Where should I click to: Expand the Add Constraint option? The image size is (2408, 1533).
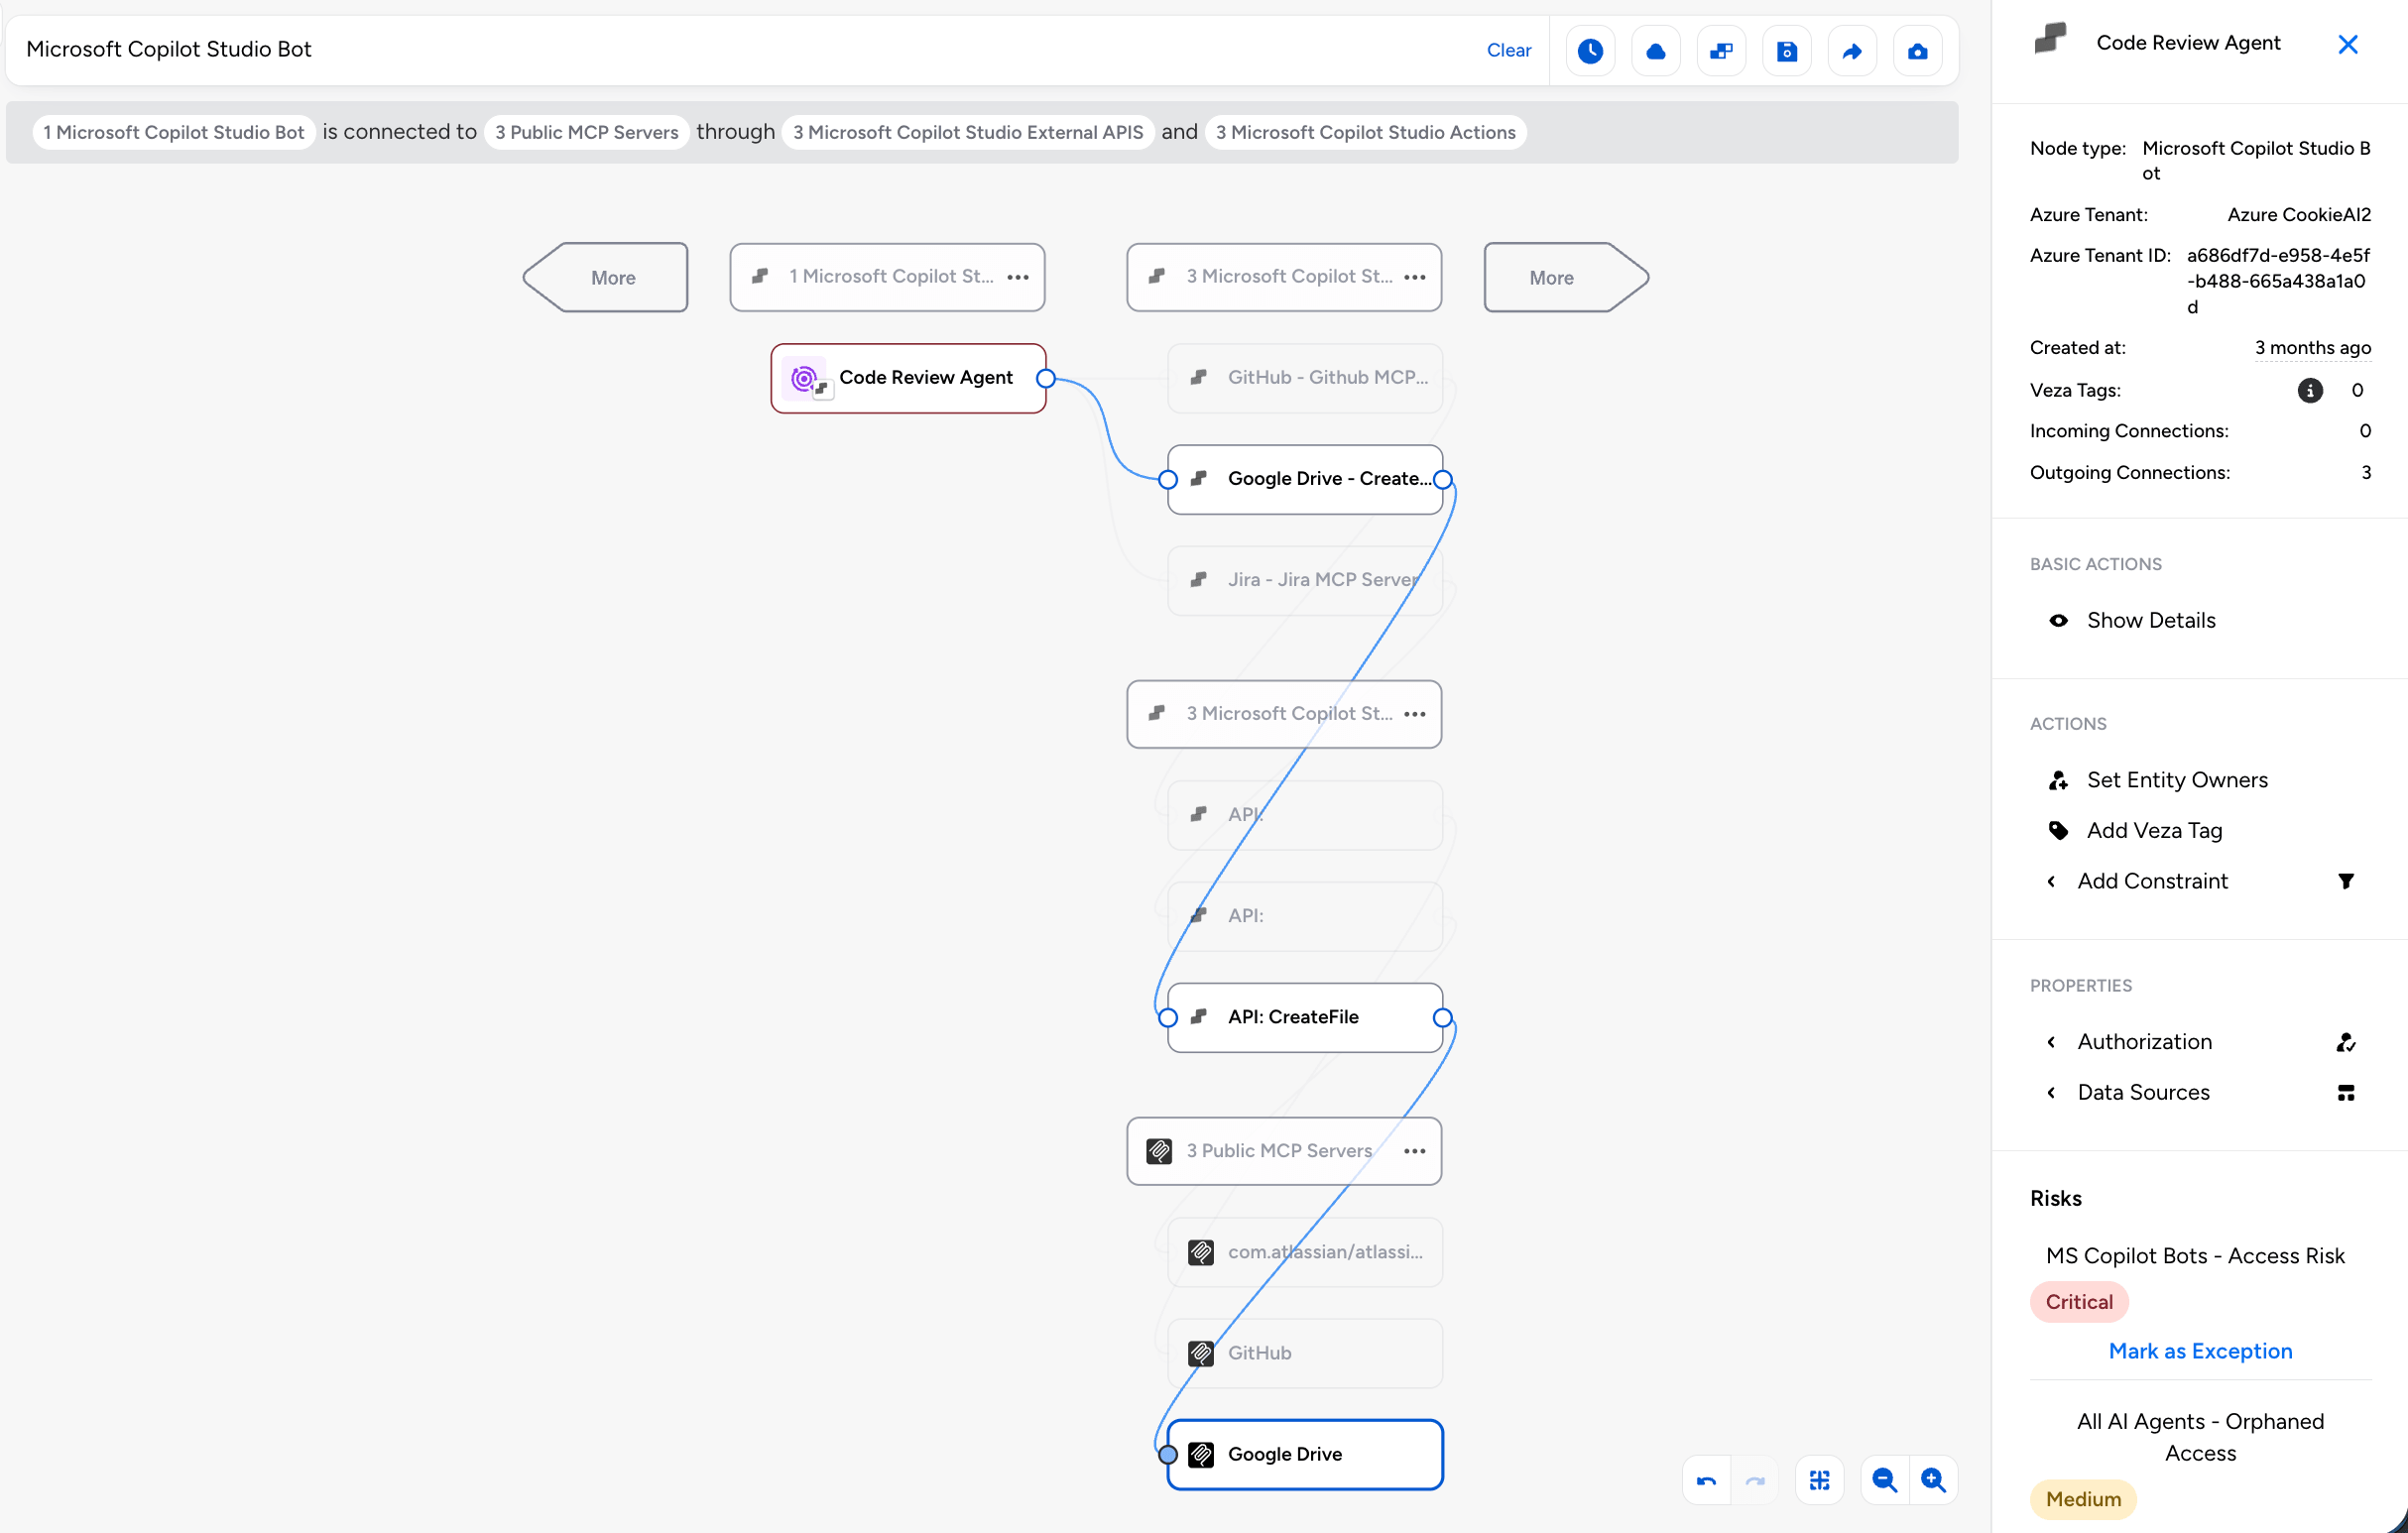pos(2152,881)
